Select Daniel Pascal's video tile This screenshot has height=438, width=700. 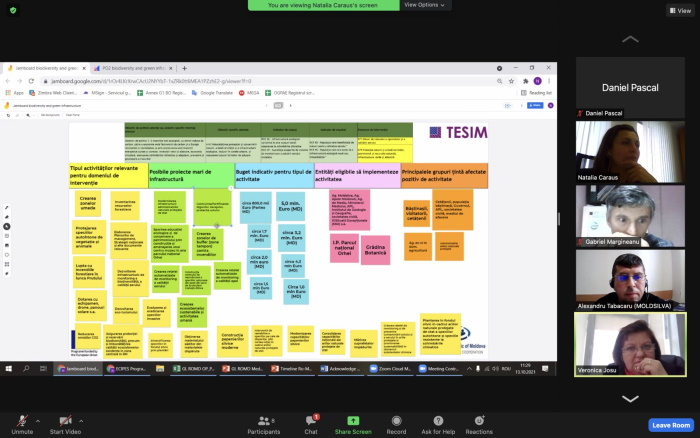[630, 88]
